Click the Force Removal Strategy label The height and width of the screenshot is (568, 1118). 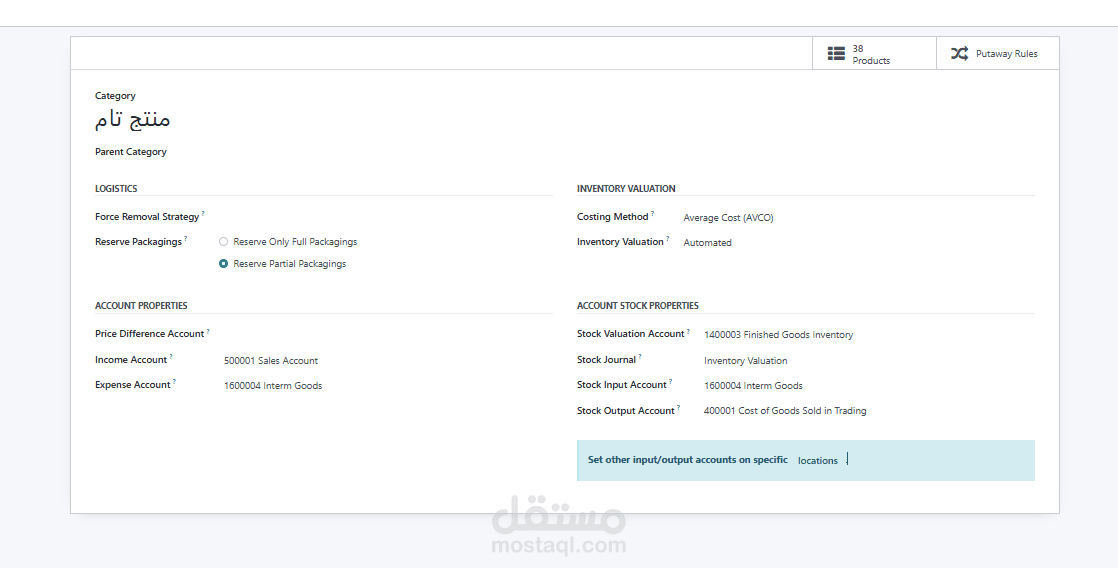tap(147, 217)
